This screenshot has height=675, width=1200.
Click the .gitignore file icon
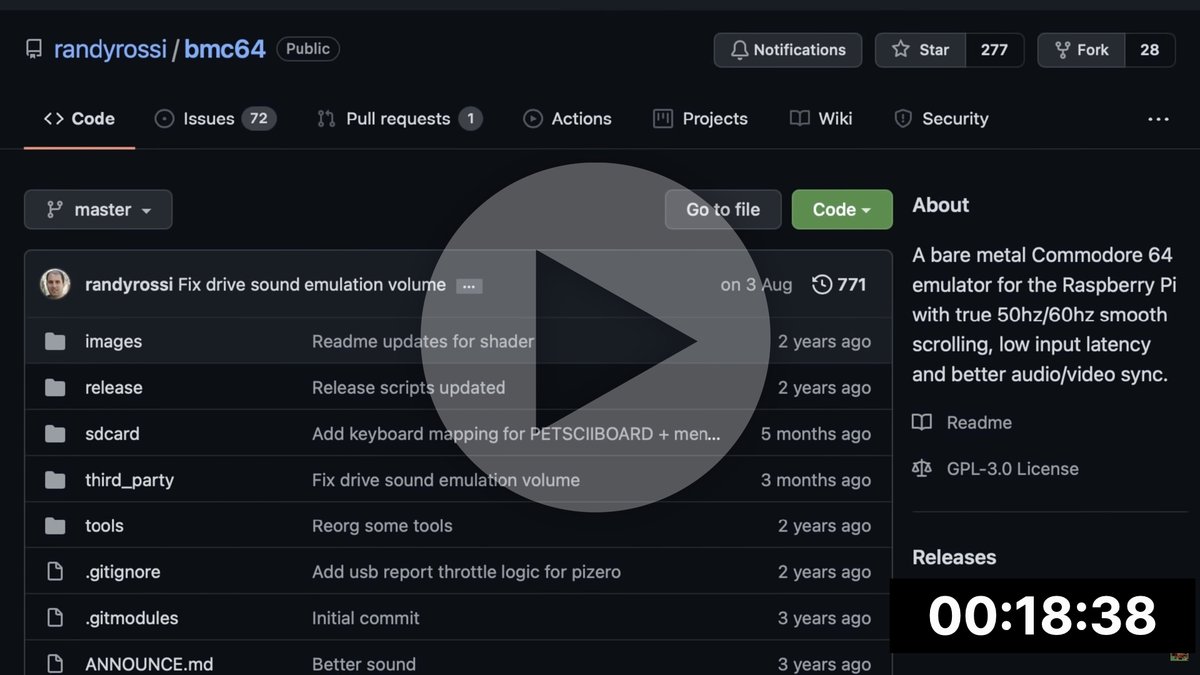point(55,572)
